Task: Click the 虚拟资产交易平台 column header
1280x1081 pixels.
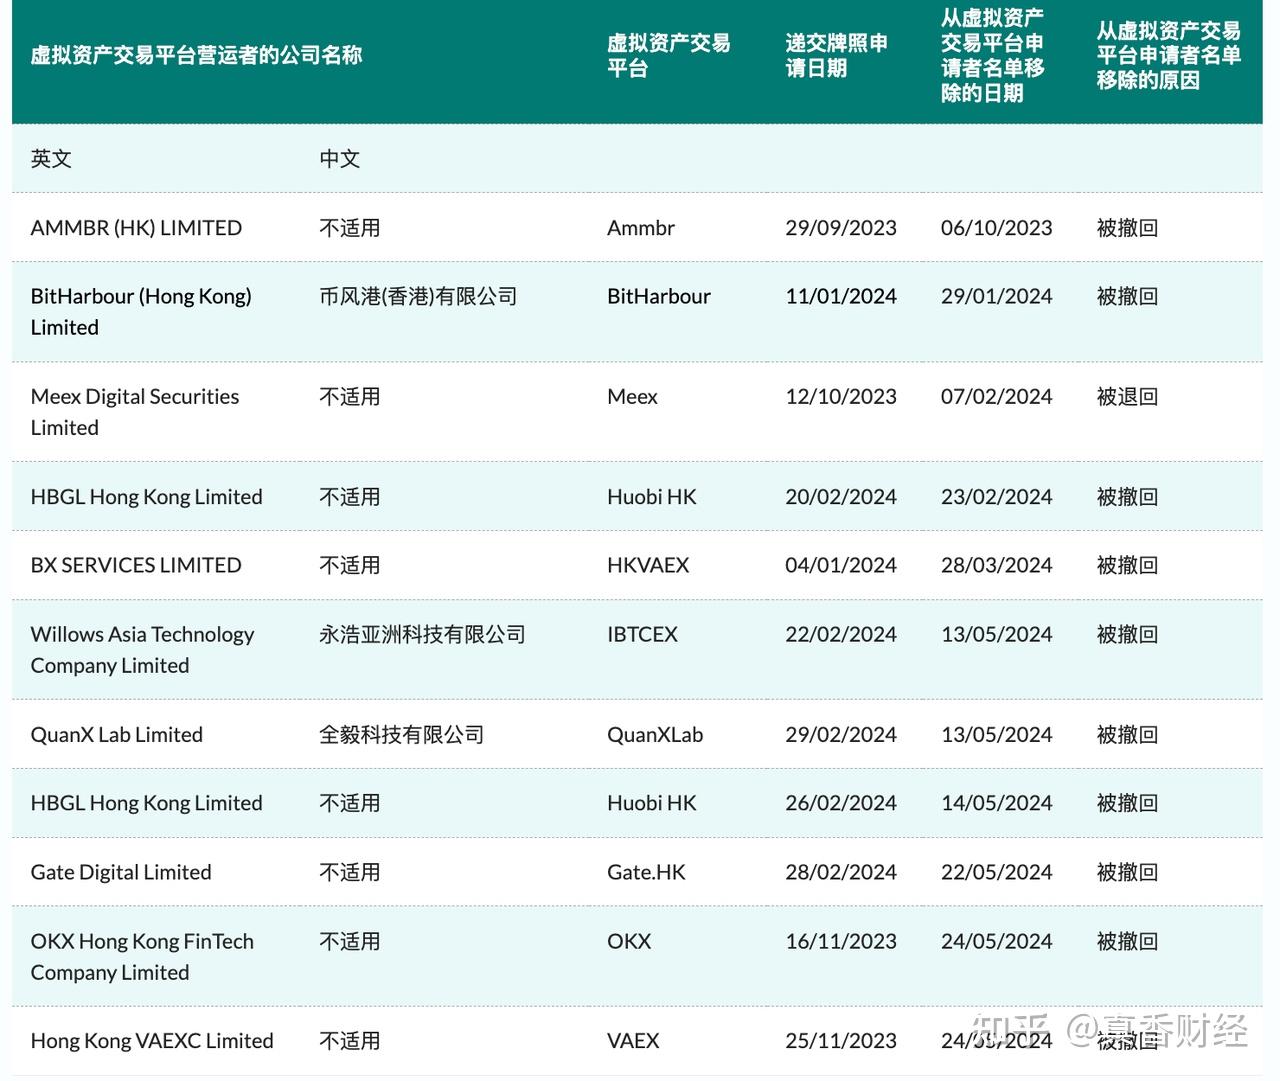Action: point(669,55)
